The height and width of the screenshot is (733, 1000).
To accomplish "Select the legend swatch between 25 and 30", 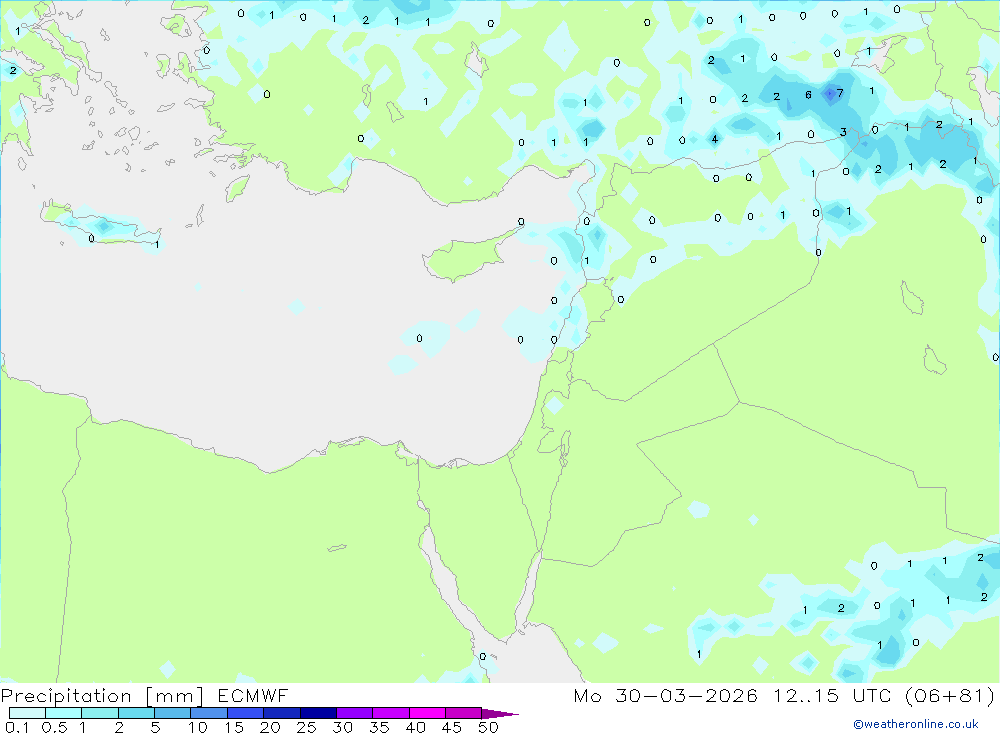I will coord(318,713).
